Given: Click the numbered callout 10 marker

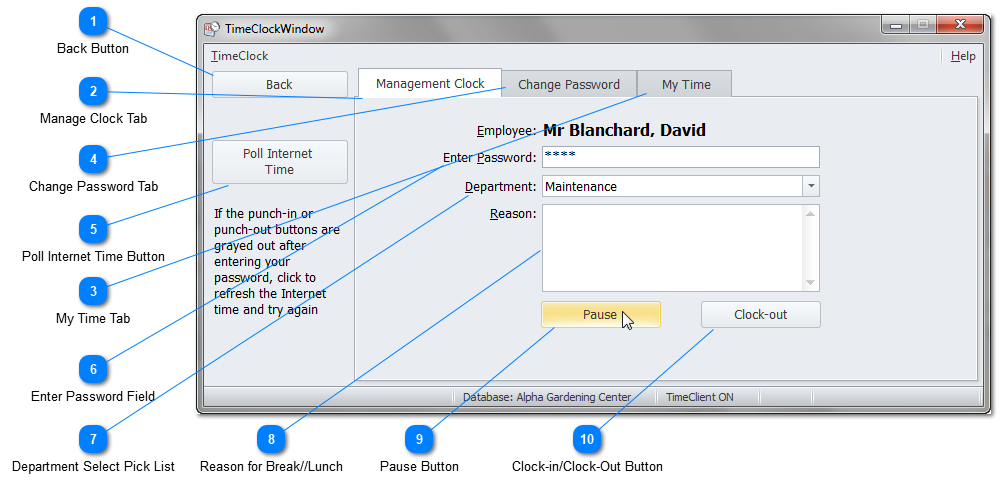Looking at the screenshot, I should coord(587,439).
